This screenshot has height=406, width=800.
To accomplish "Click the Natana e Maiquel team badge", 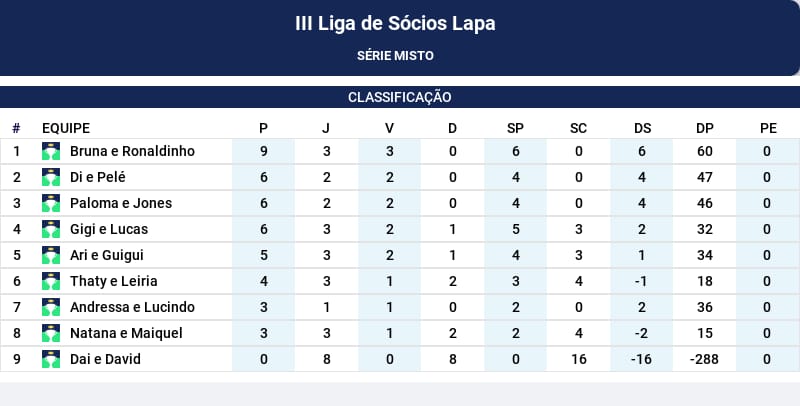I will click(x=51, y=333).
